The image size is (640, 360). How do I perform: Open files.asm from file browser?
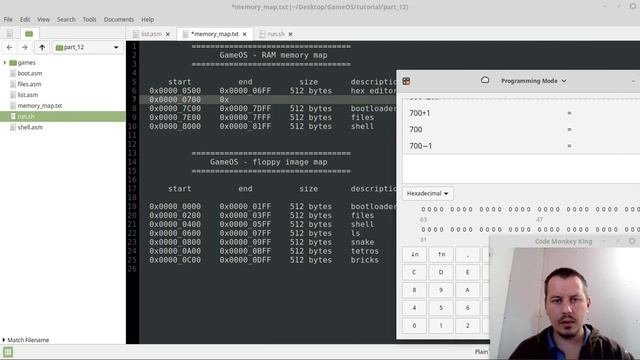pyautogui.click(x=29, y=84)
